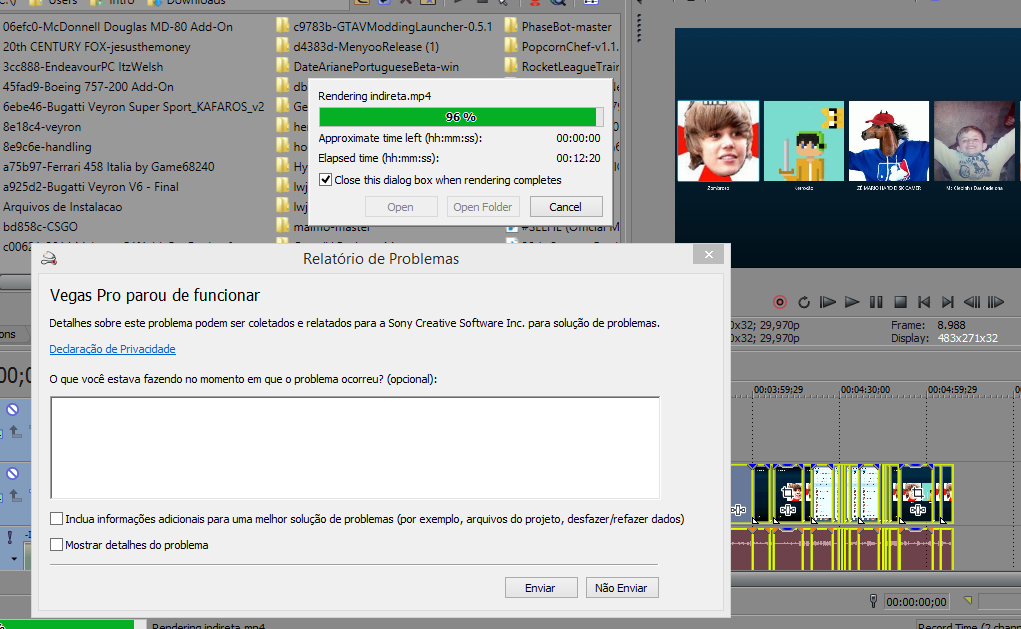
Task: Click the yellow triangle rate marker
Action: (968, 600)
